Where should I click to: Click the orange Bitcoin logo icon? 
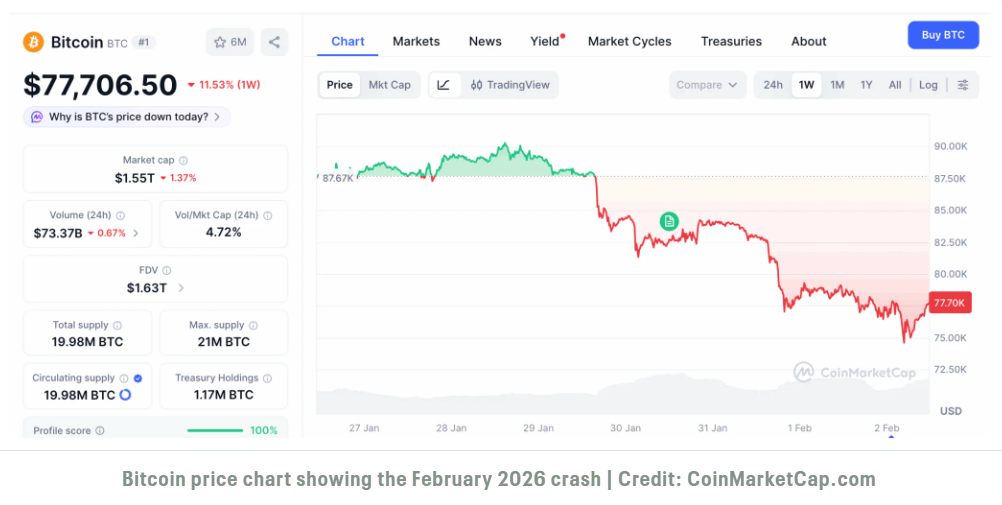(34, 42)
